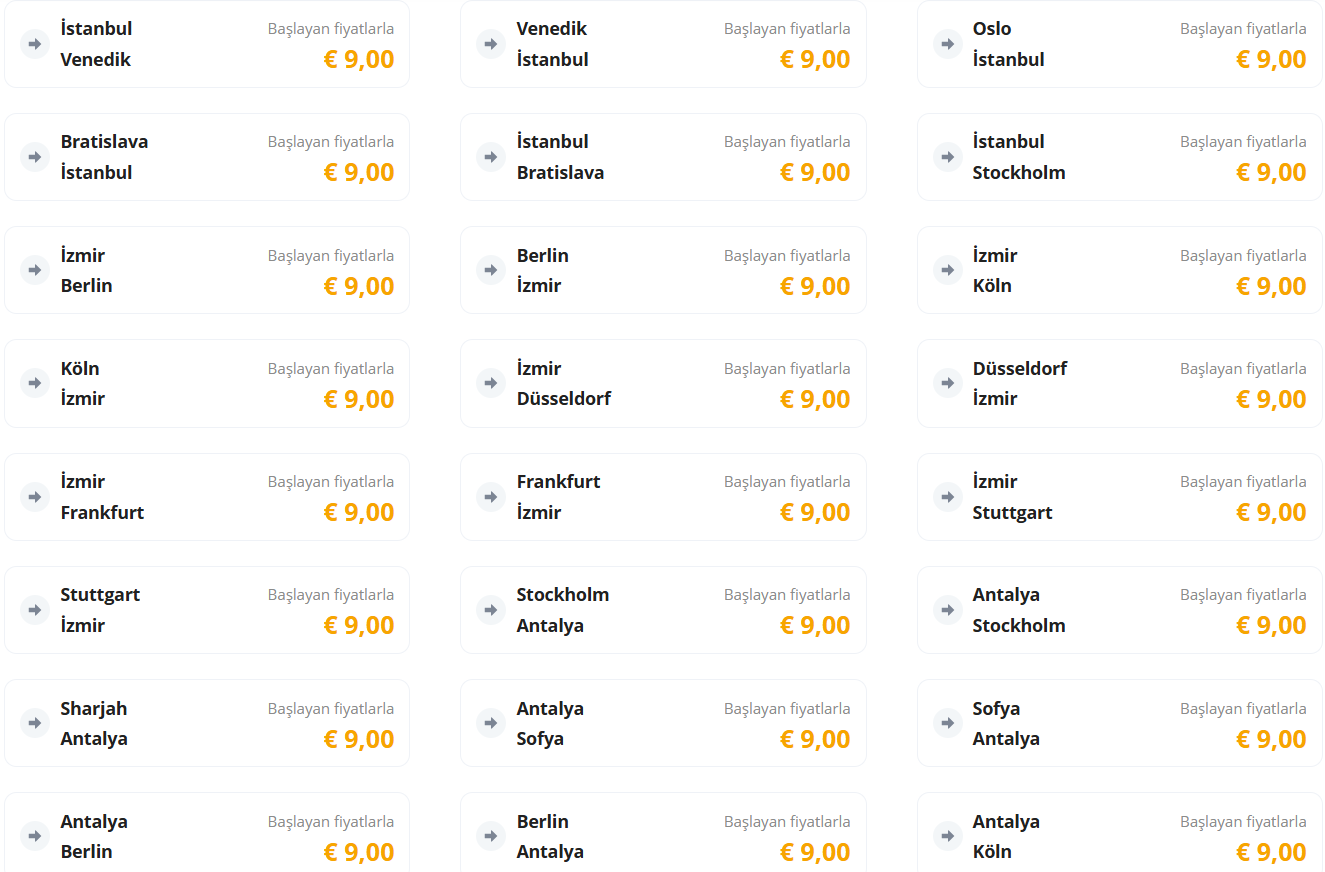This screenshot has width=1325, height=872.
Task: Open the Berlin to İzmir route card
Action: pyautogui.click(x=662, y=270)
